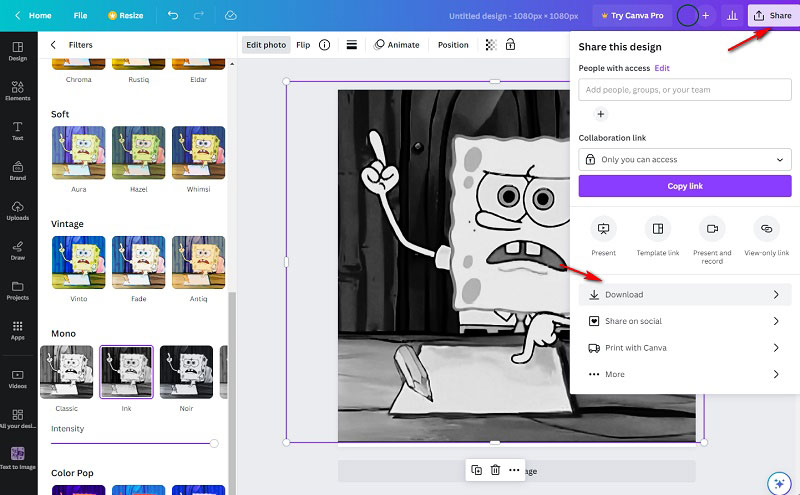
Task: Select the Draw tool
Action: (17, 250)
